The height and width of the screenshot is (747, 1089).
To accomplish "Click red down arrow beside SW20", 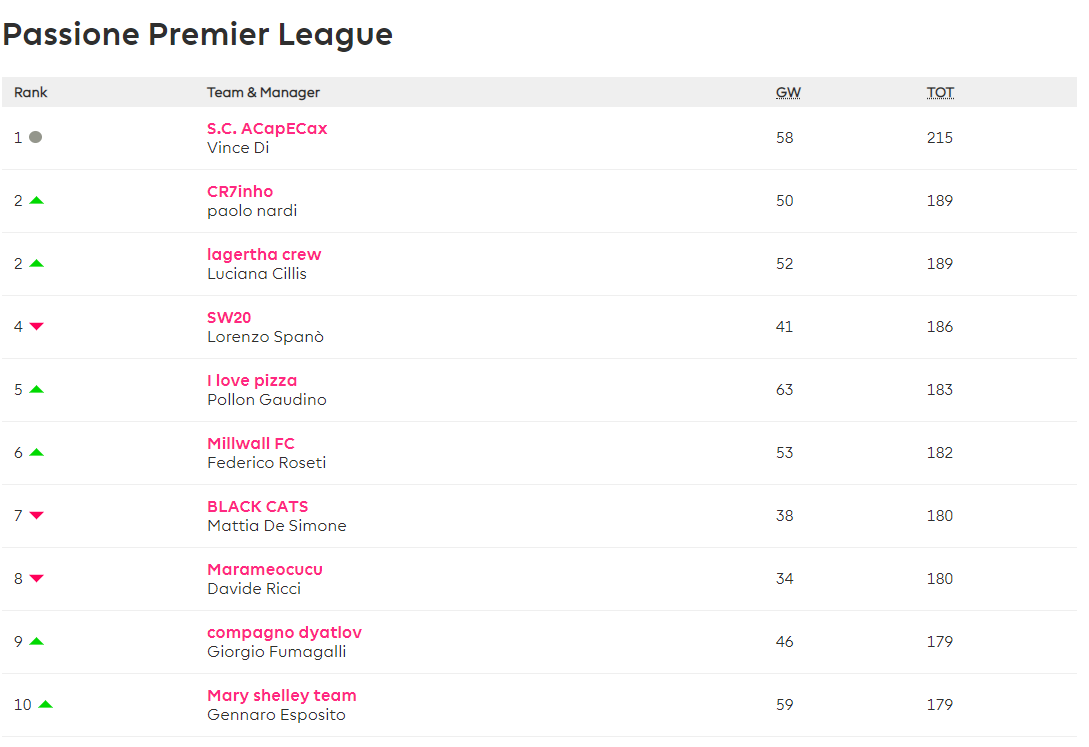I will pos(37,327).
